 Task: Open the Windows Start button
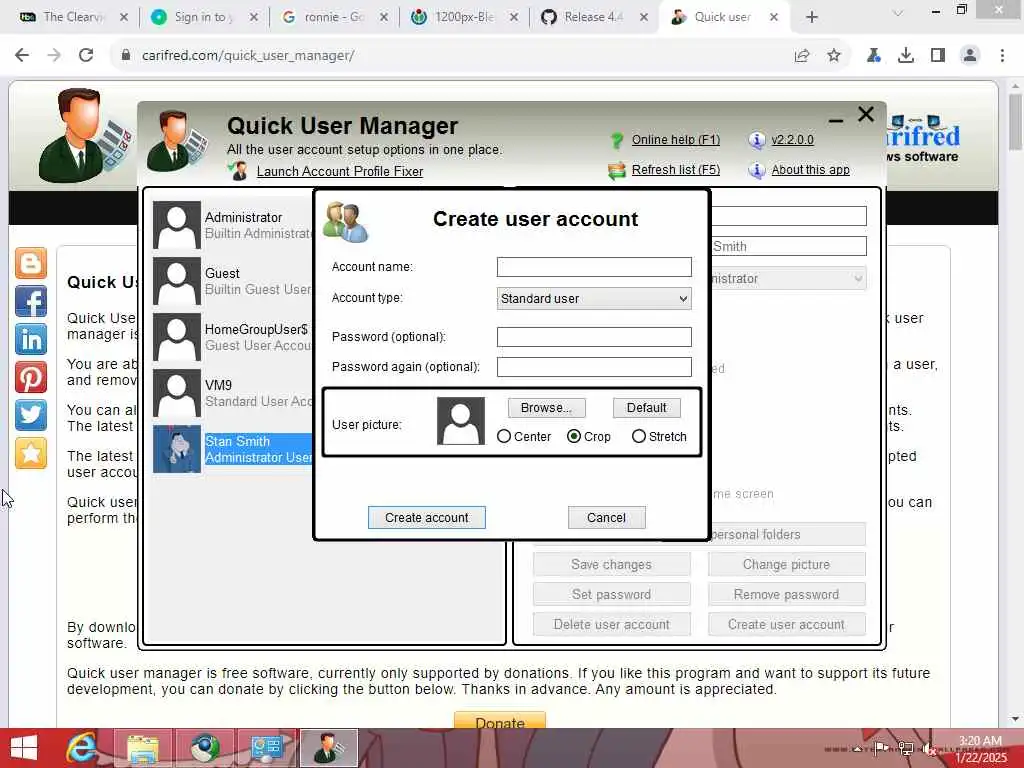[24, 748]
